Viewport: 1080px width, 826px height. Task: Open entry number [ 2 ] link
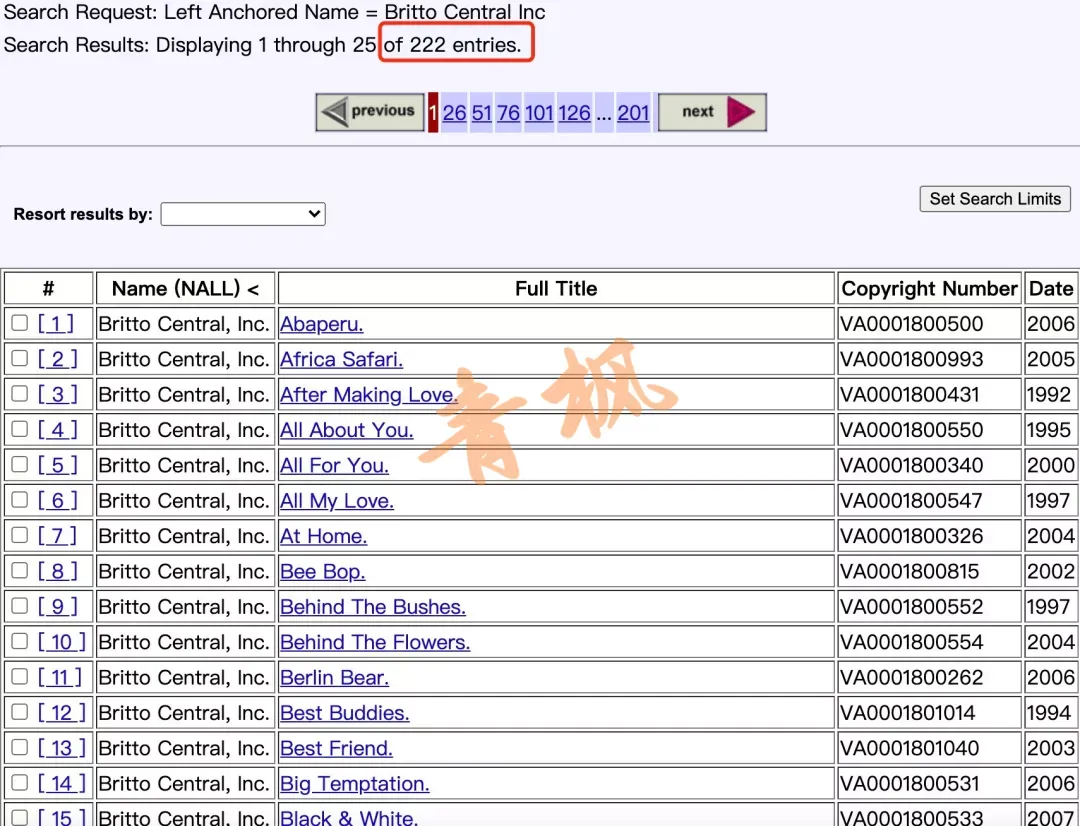click(x=58, y=358)
